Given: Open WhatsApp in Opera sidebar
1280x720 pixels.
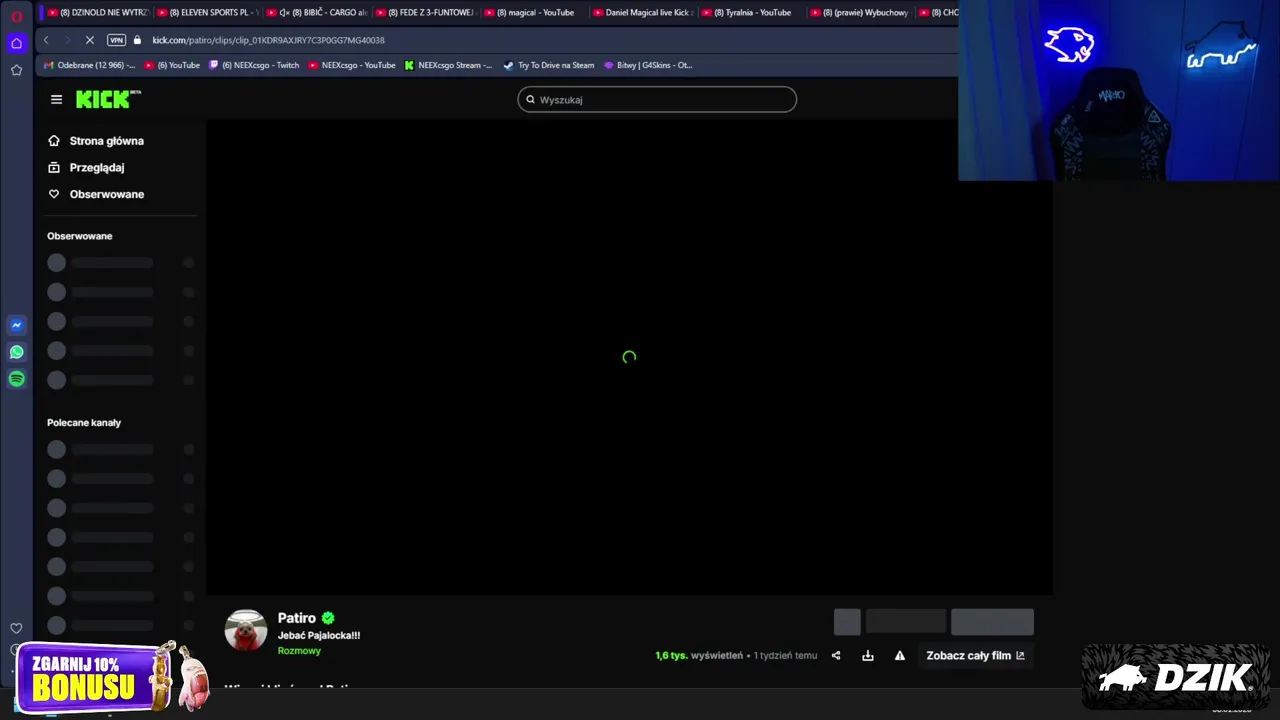Looking at the screenshot, I should [x=16, y=352].
